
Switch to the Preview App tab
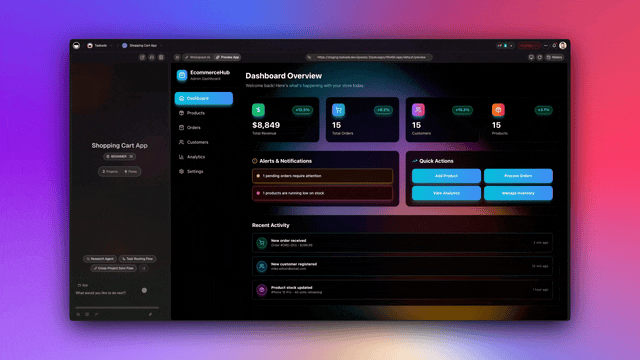(x=227, y=57)
